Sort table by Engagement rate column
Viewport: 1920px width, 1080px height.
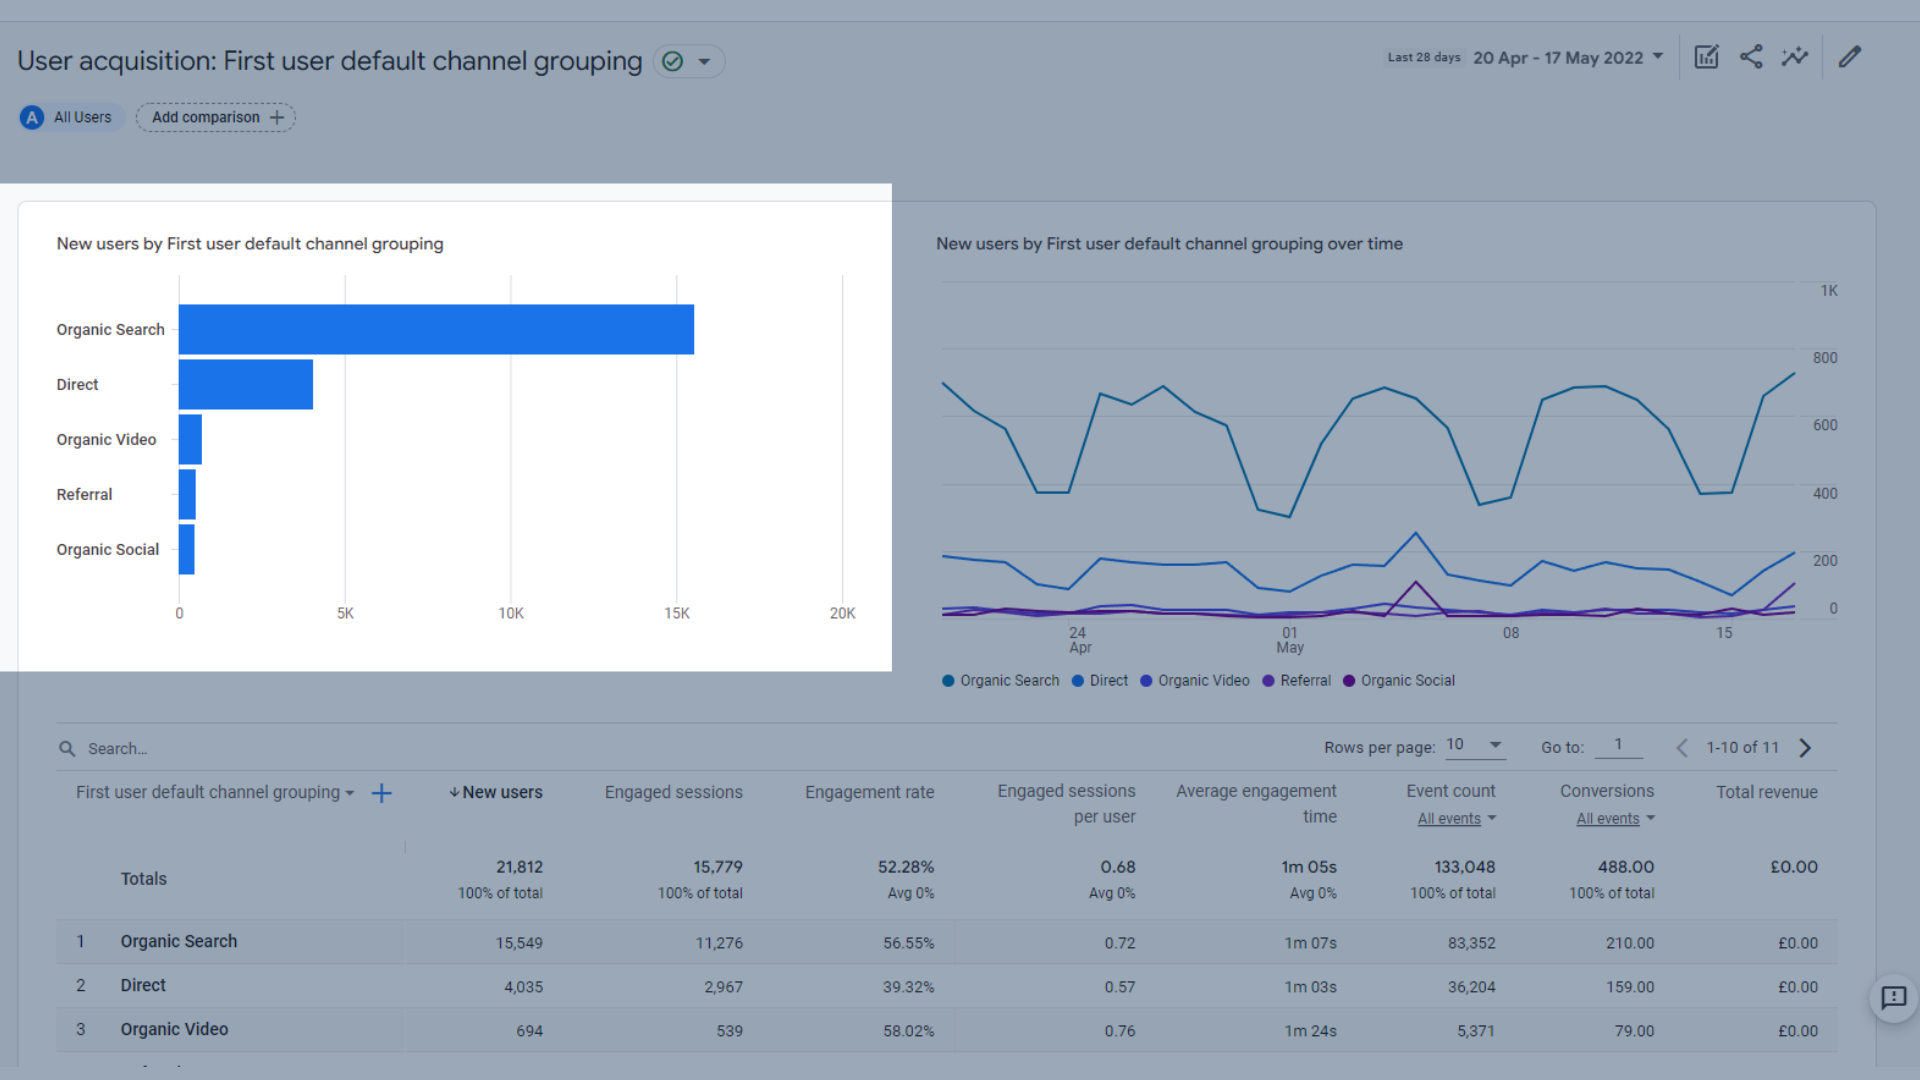[x=869, y=792]
